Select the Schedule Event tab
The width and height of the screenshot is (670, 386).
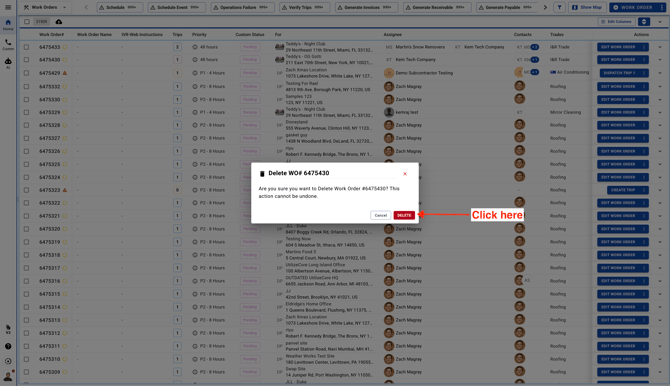pos(176,7)
